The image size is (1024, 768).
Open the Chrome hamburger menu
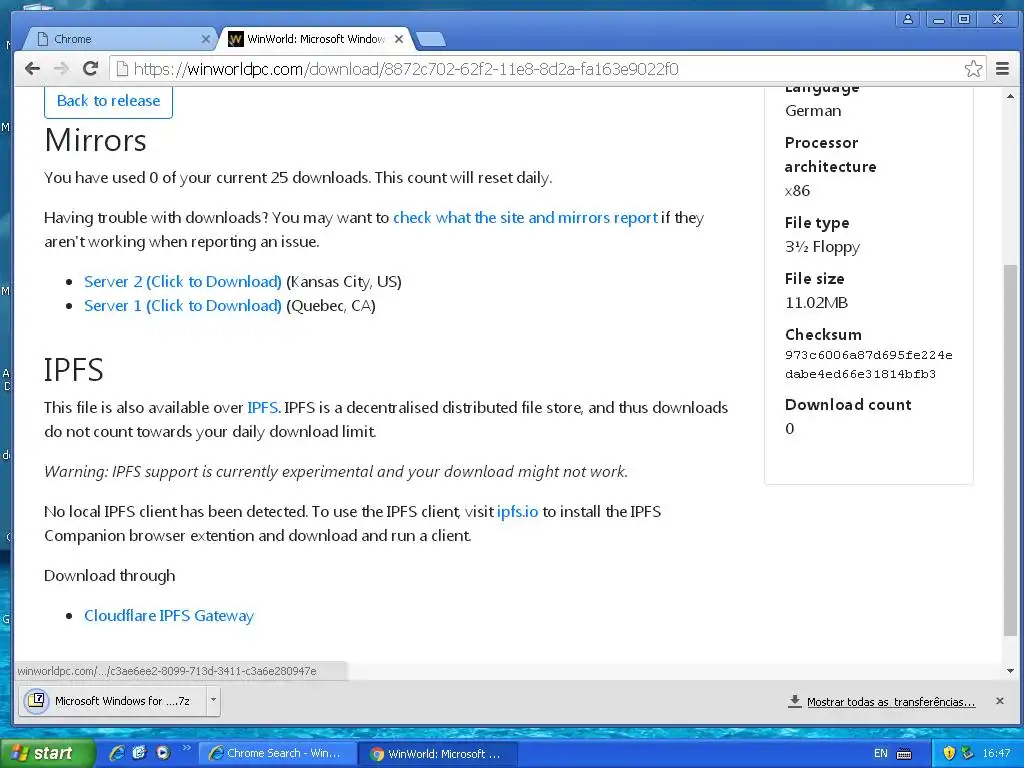pos(1002,69)
